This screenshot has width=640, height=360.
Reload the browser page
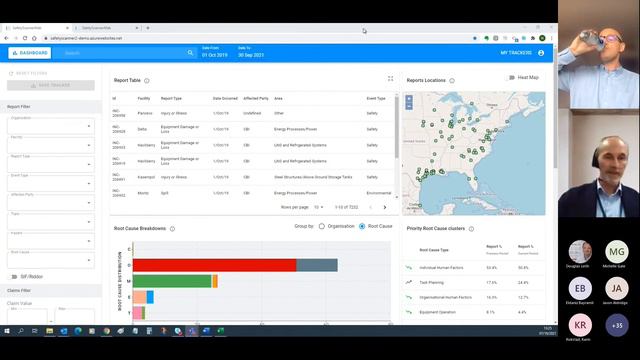point(25,38)
